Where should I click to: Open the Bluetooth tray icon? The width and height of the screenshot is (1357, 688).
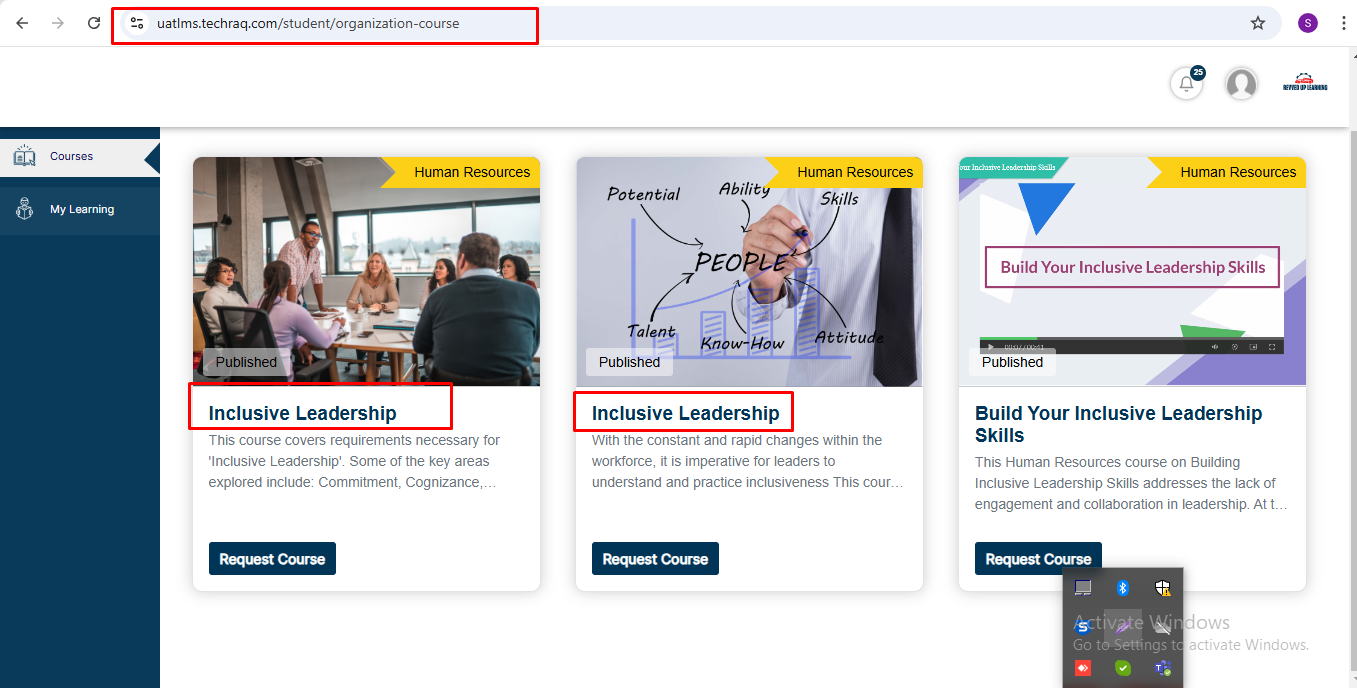point(1123,588)
